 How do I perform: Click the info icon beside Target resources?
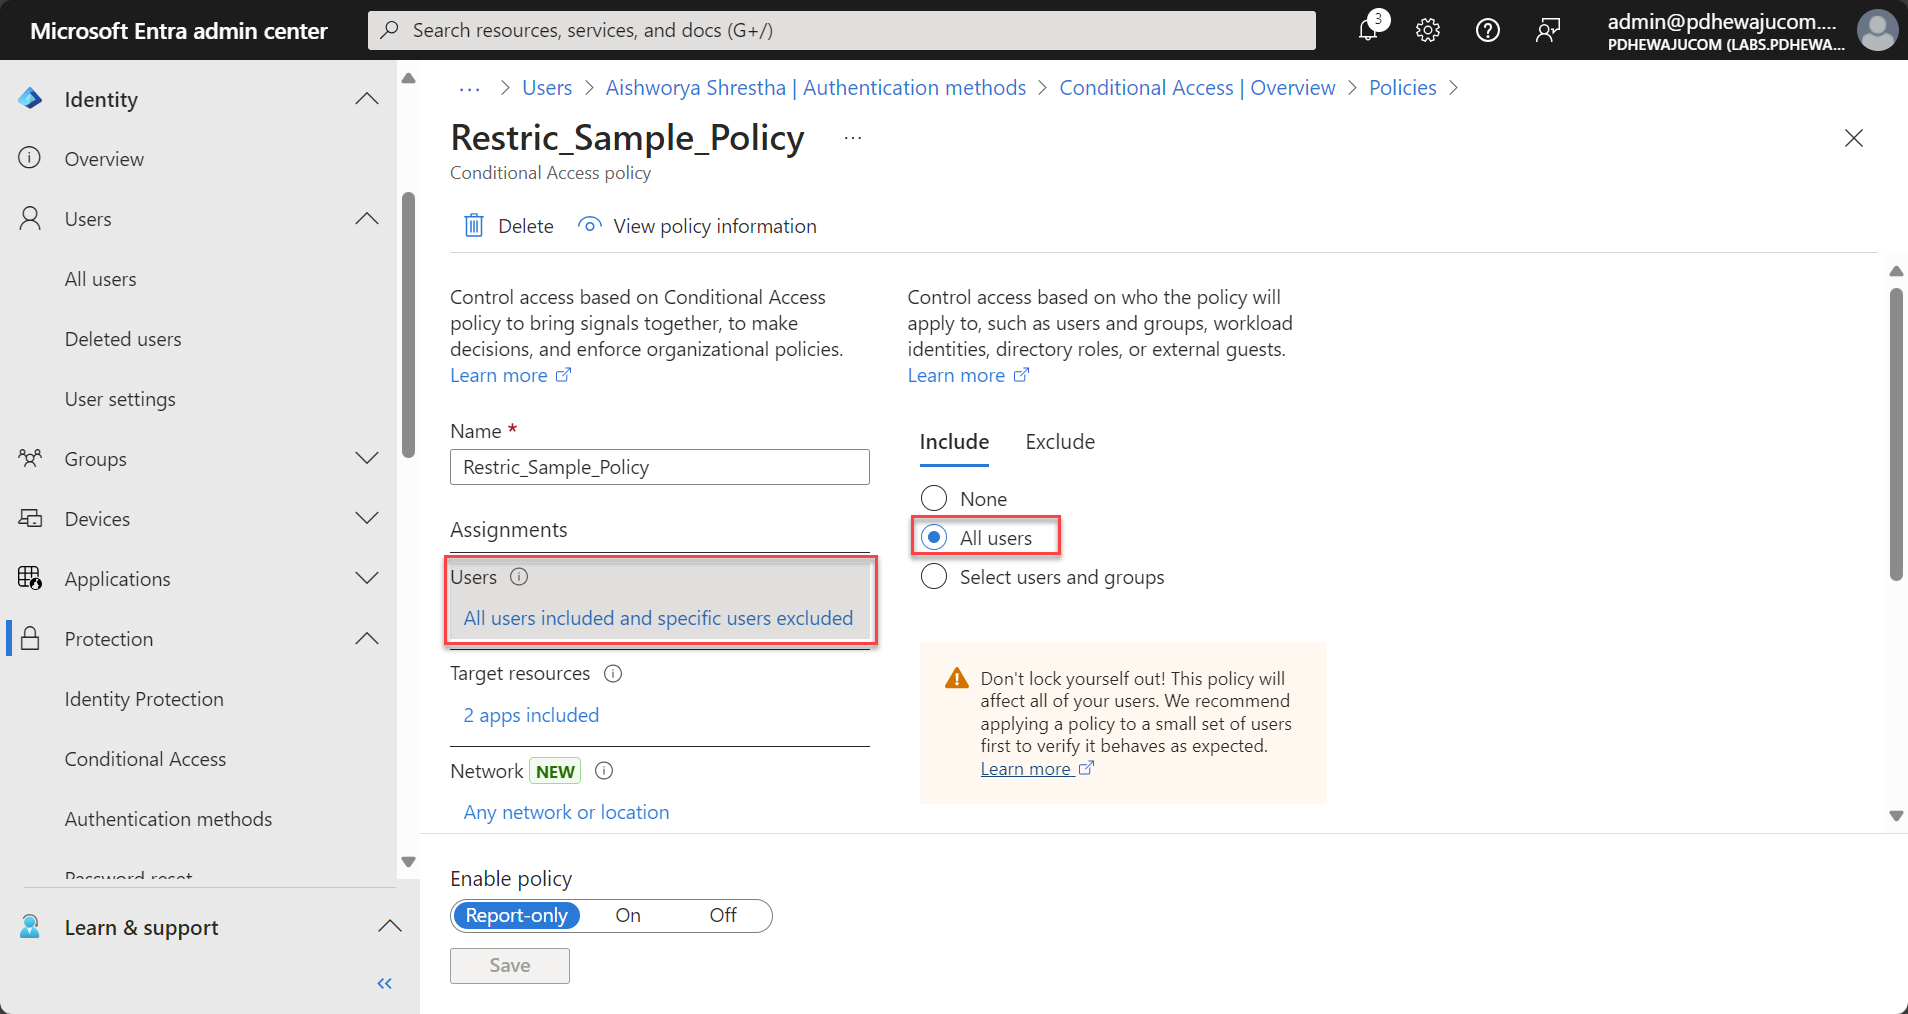click(613, 674)
